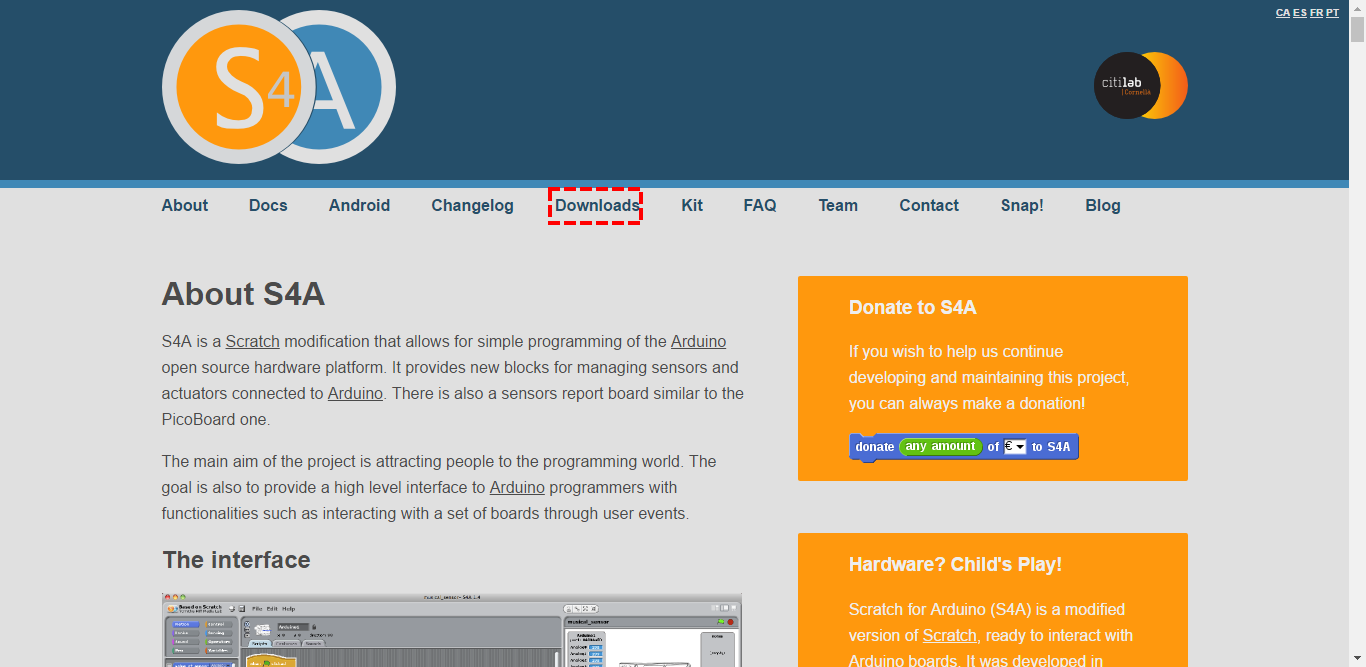Select the About navigation item
The image size is (1366, 667).
(x=184, y=205)
